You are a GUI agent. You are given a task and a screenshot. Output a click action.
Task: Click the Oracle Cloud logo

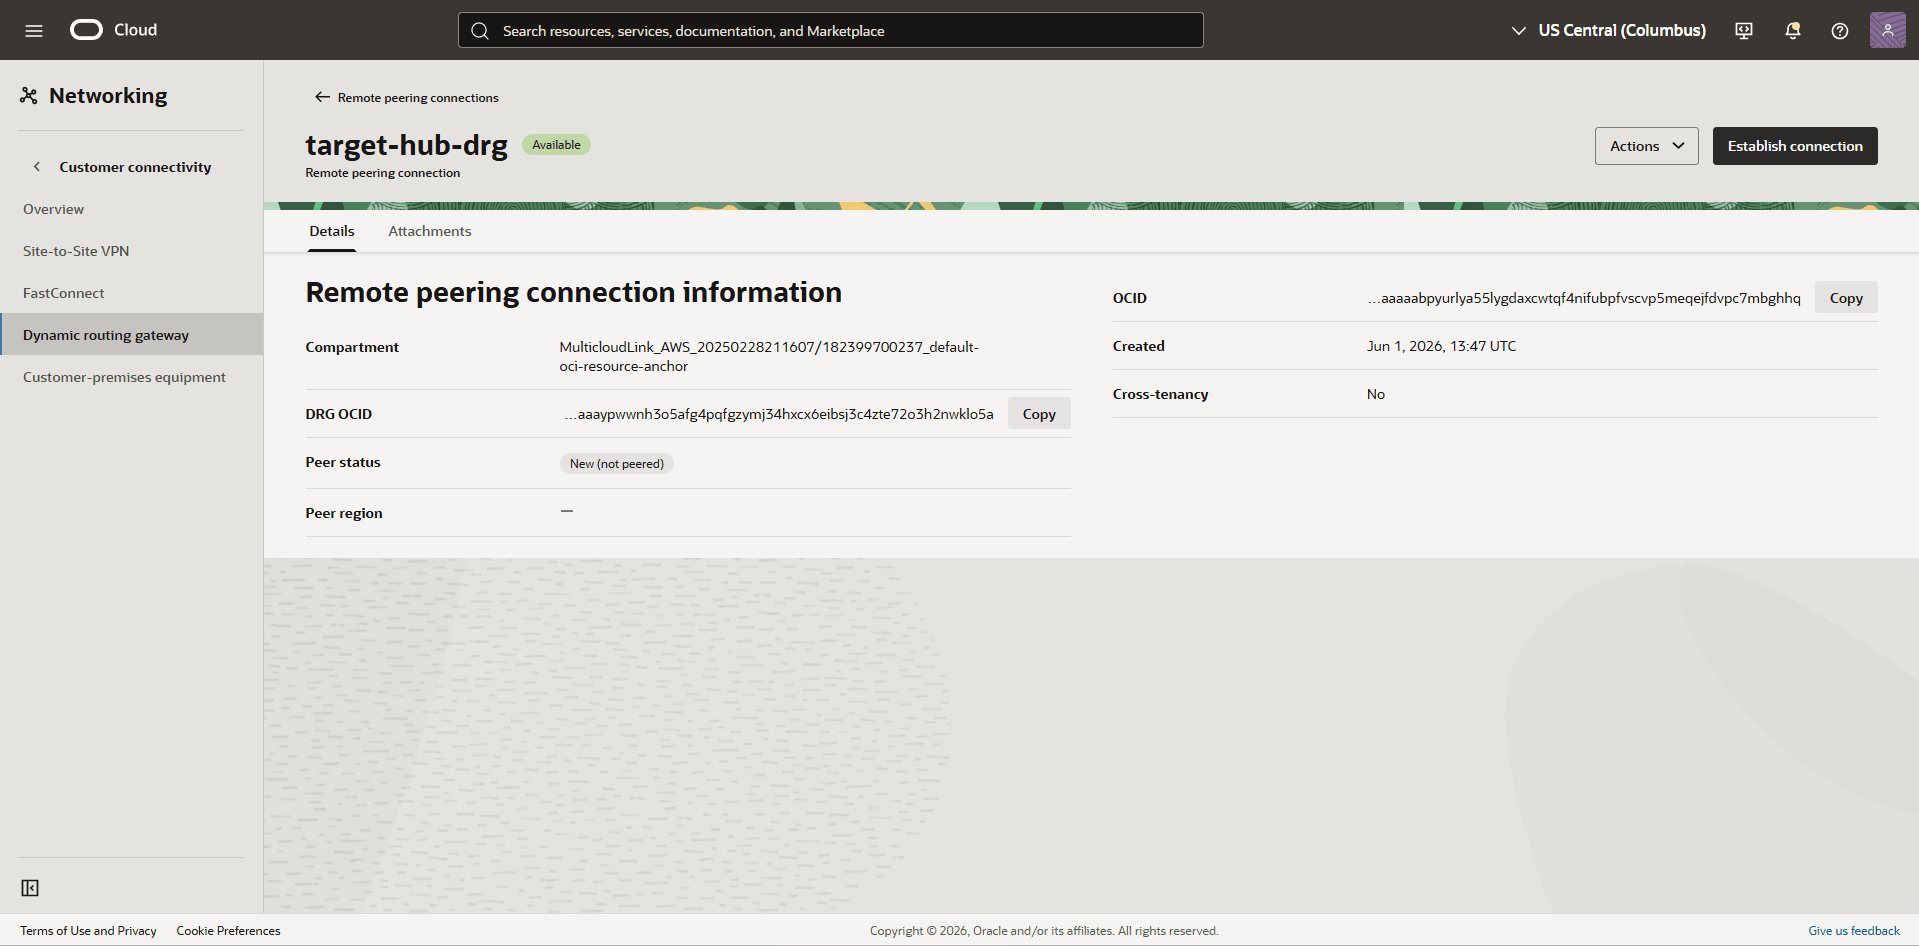pyautogui.click(x=114, y=30)
